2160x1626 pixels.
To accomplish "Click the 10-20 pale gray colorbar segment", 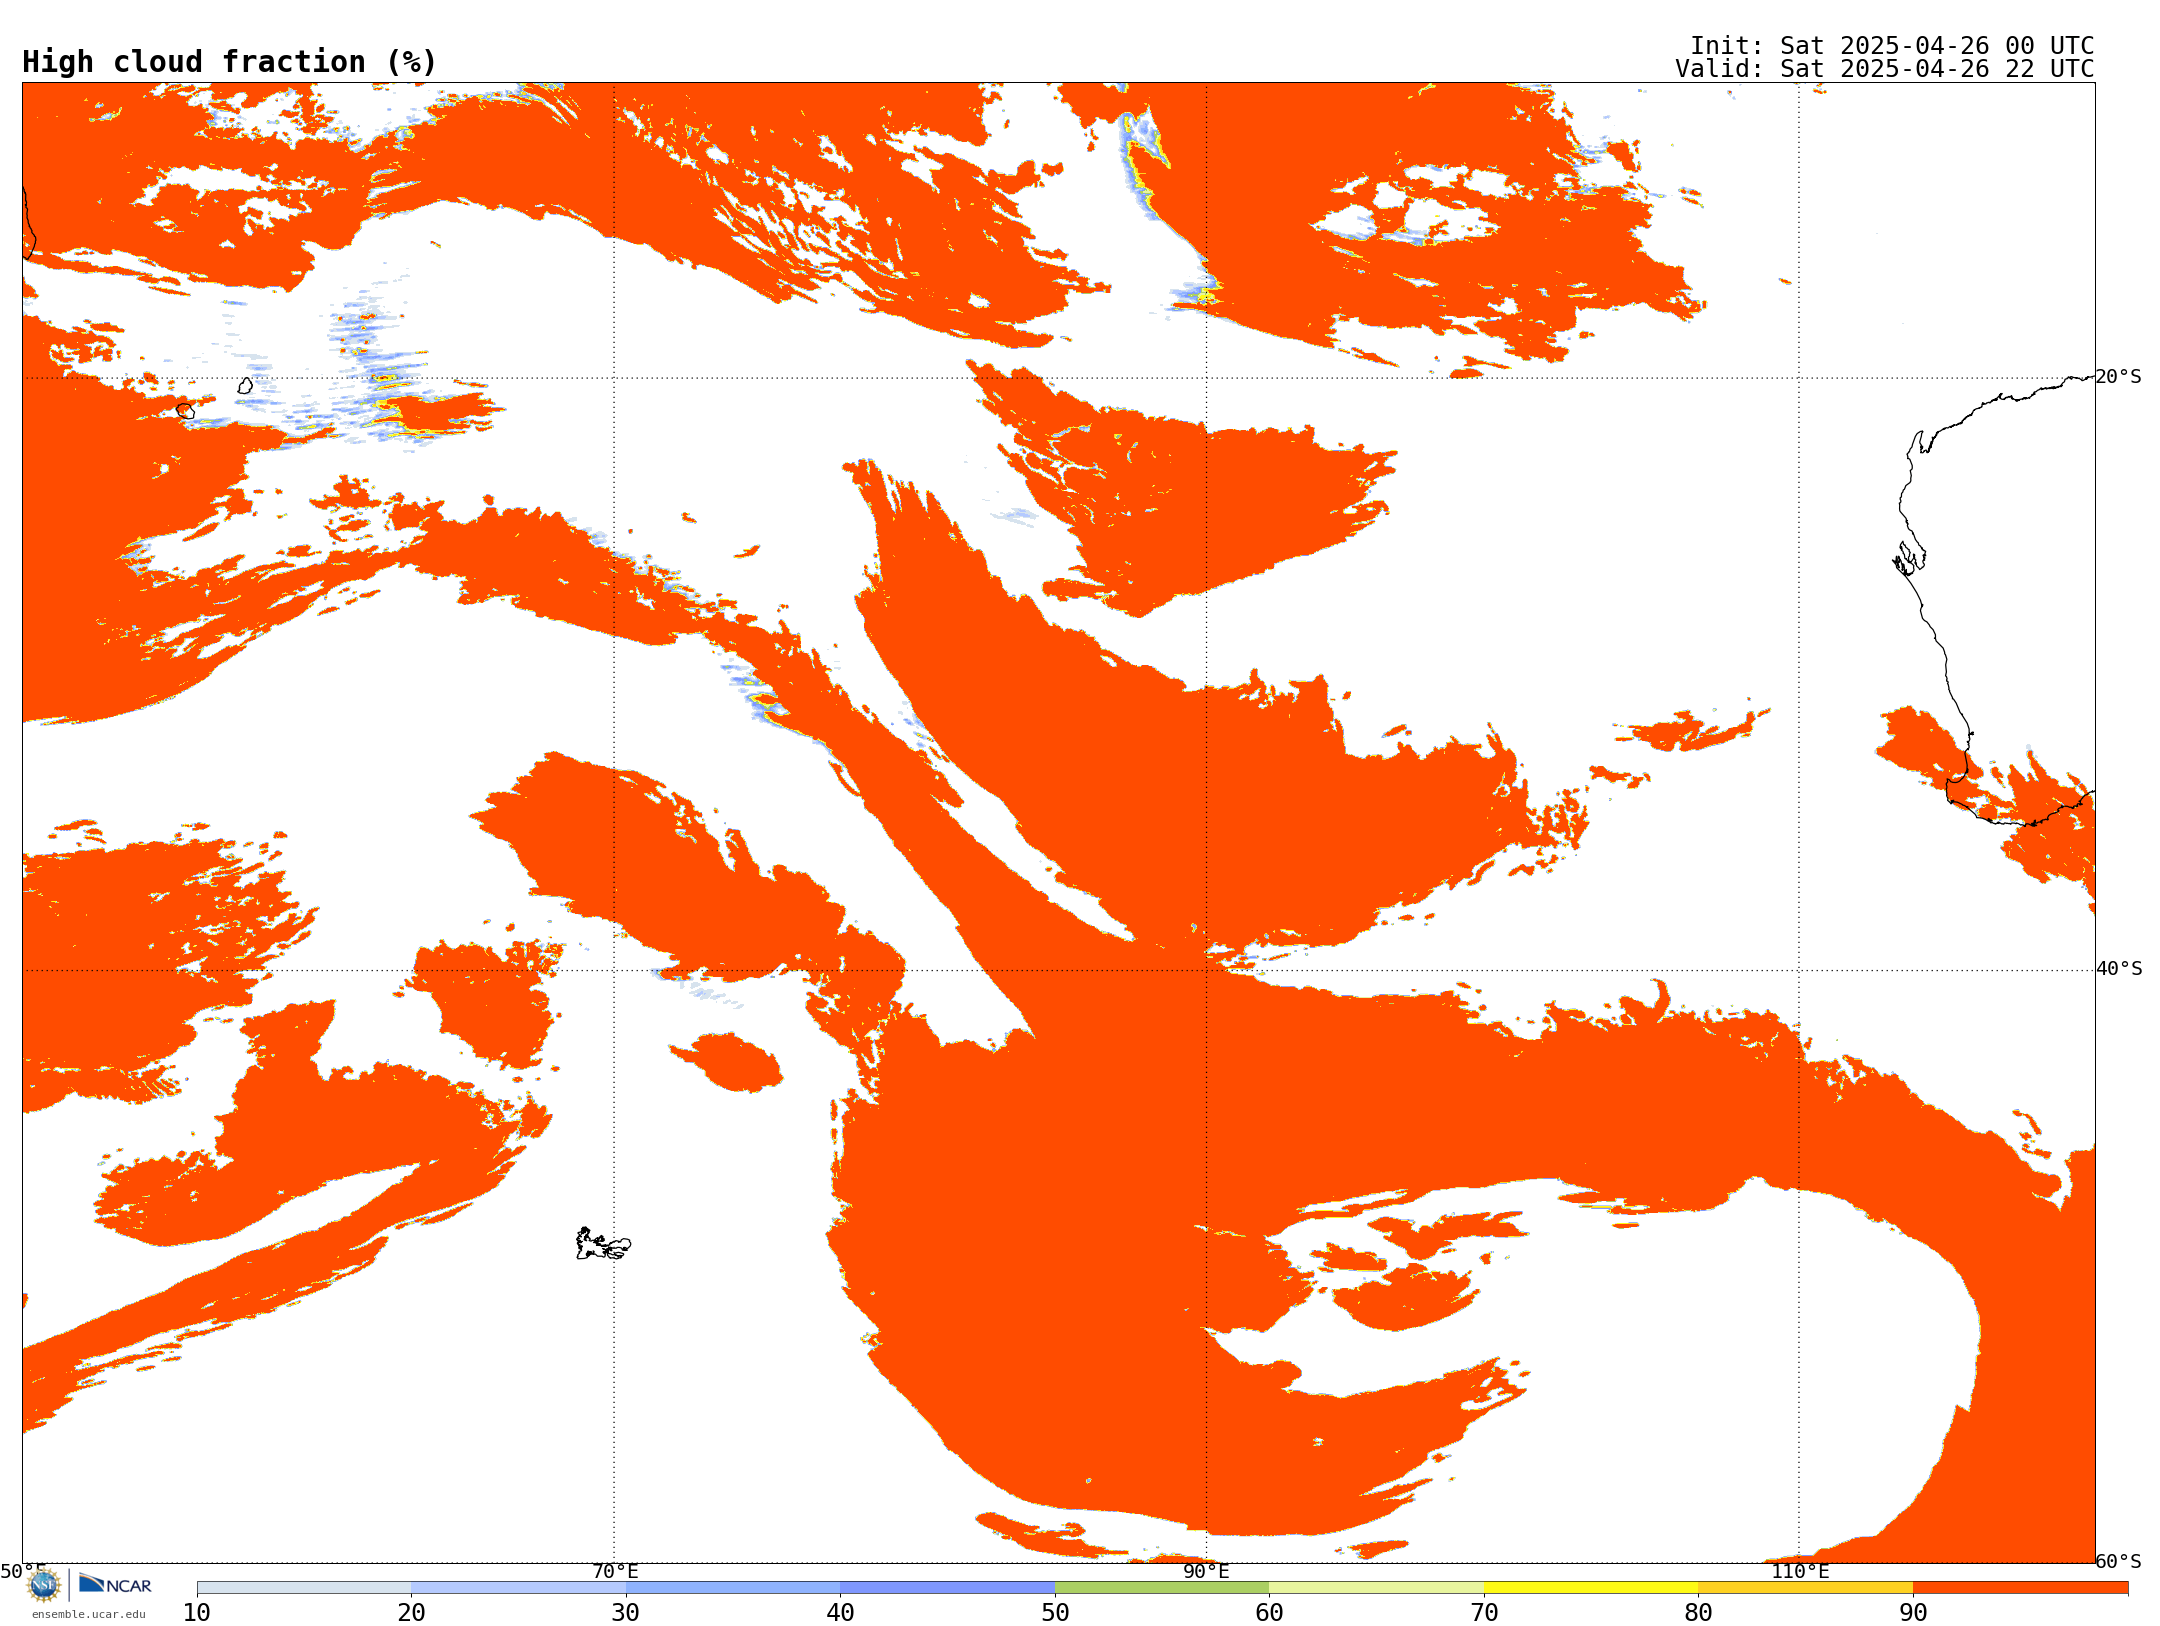I will click(304, 1588).
